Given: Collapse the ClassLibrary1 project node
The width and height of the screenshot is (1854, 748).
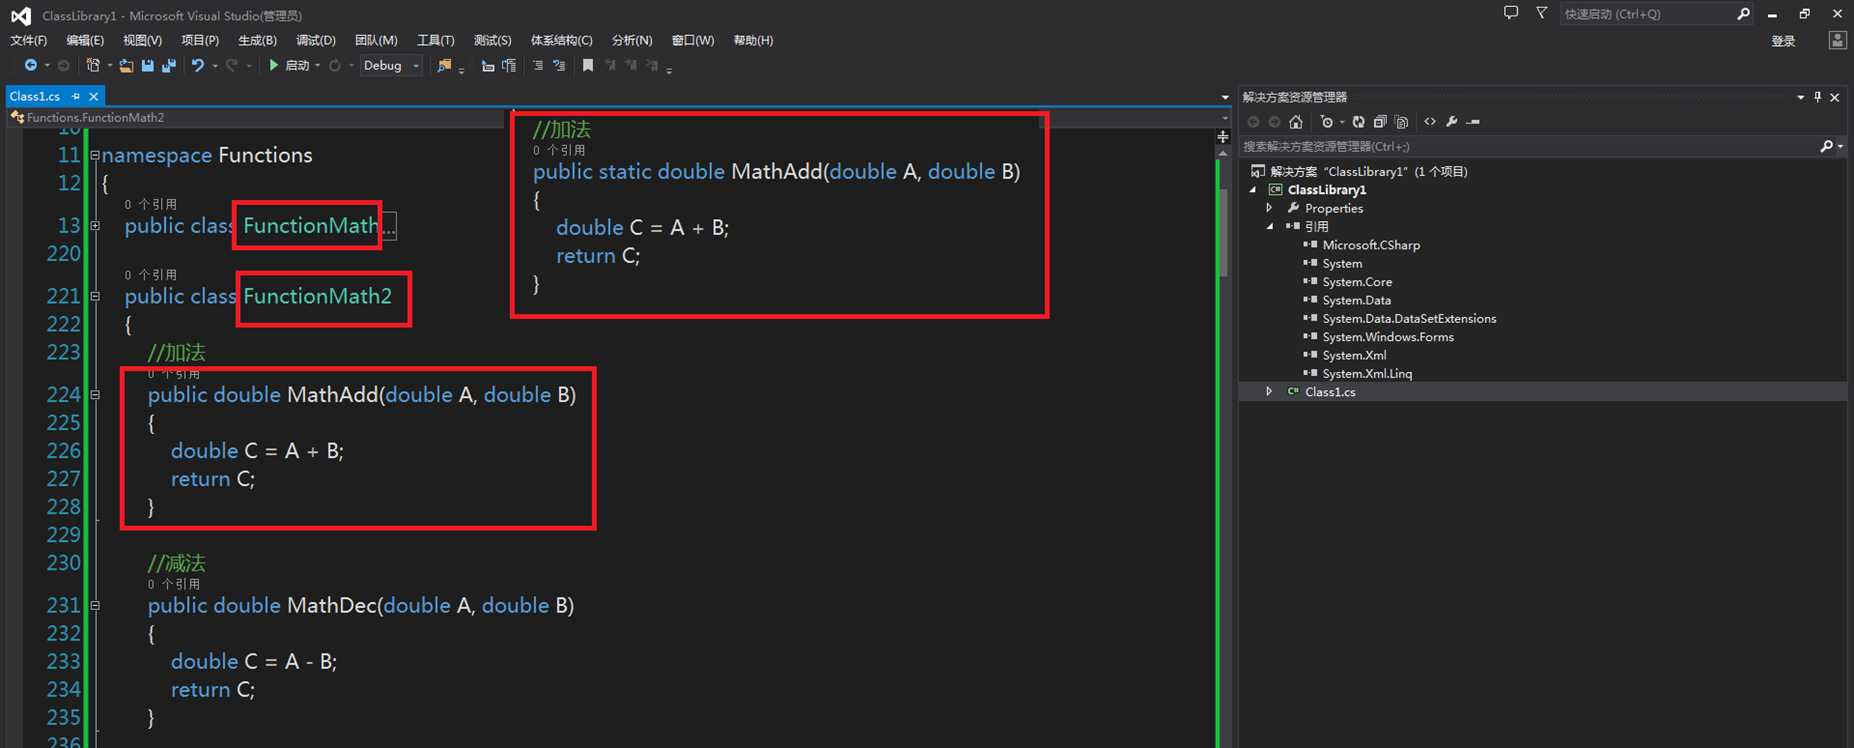Looking at the screenshot, I should 1253,190.
